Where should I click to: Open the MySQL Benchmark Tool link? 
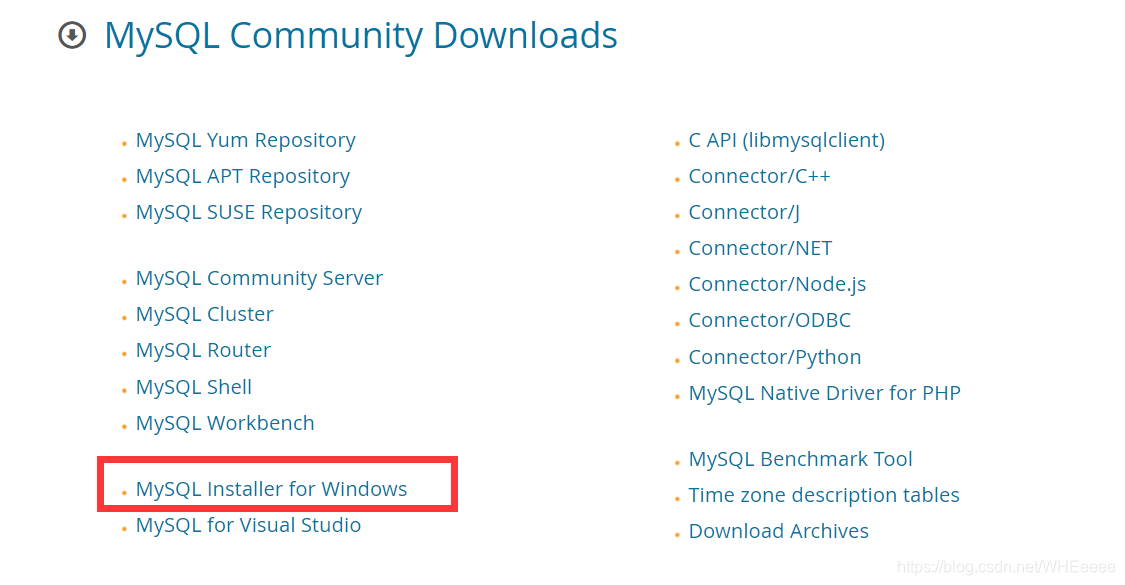800,459
